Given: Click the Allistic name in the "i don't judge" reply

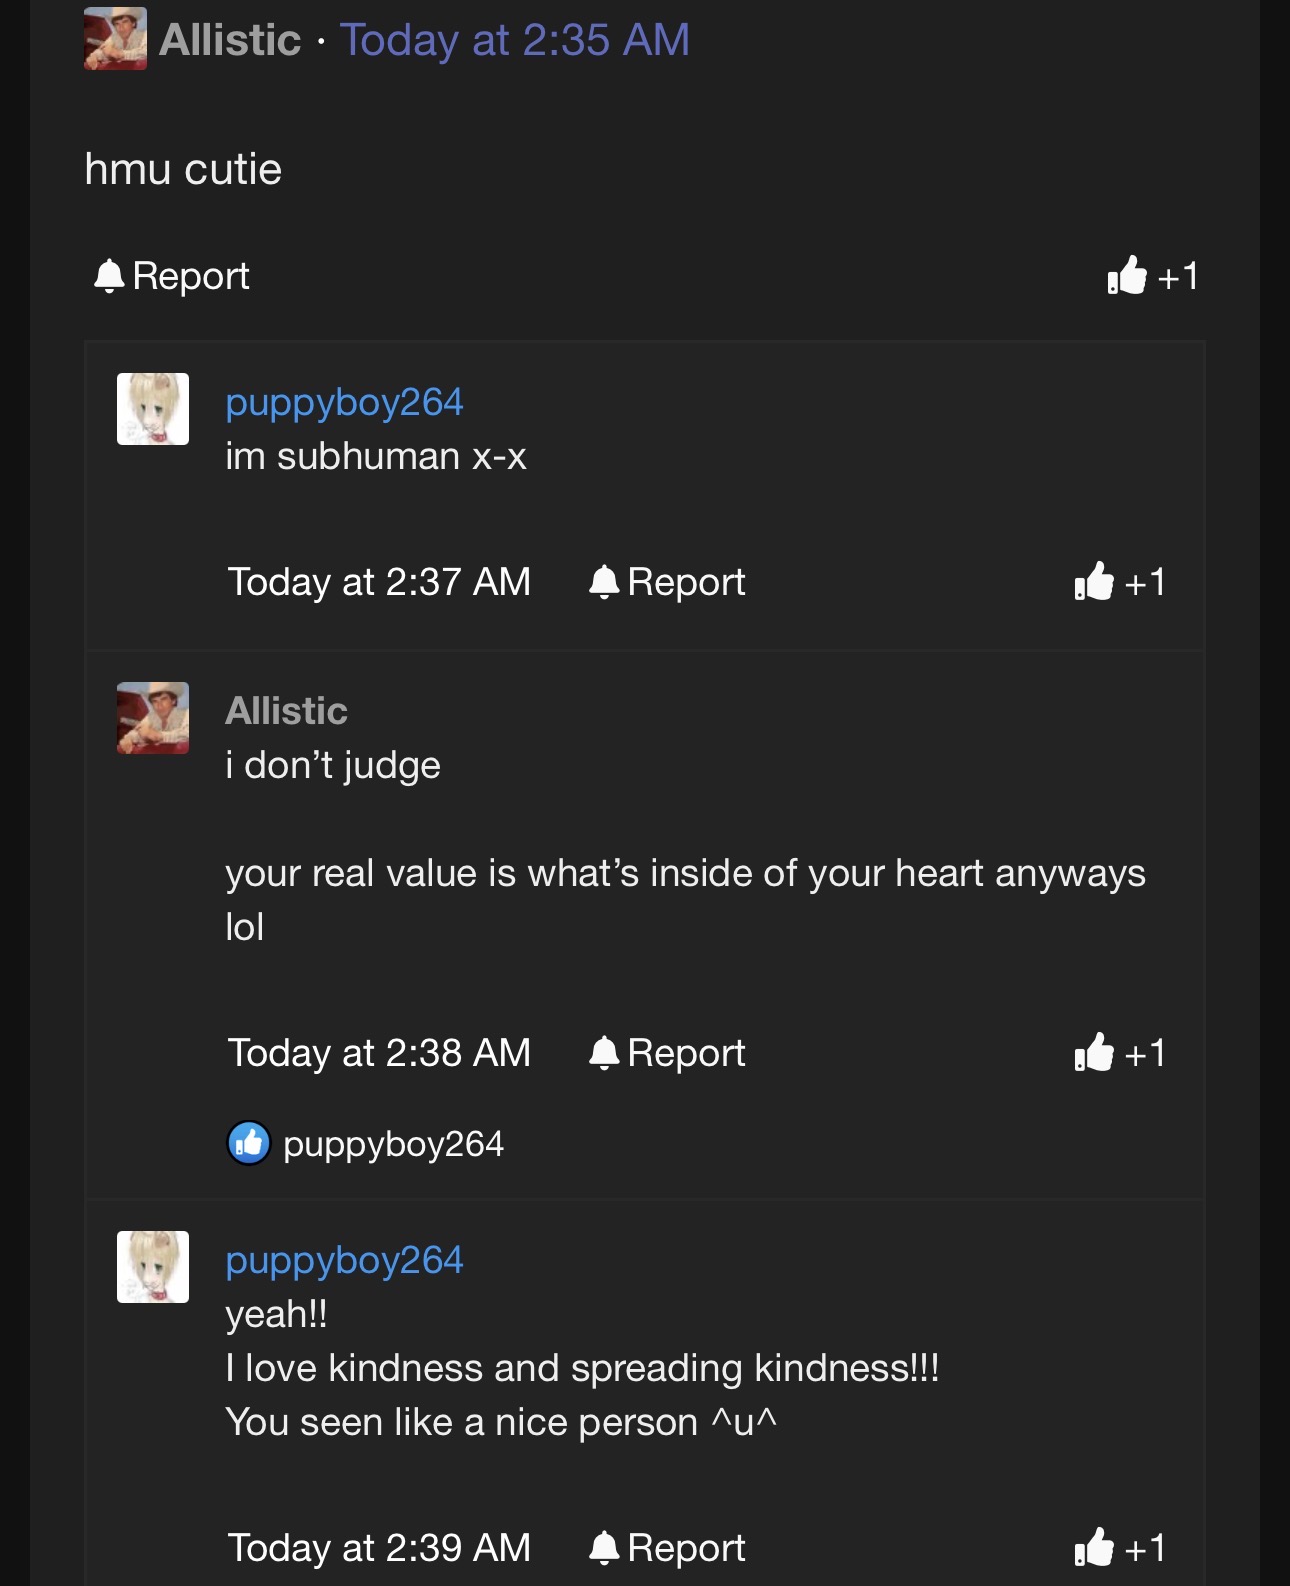Looking at the screenshot, I should click(286, 711).
